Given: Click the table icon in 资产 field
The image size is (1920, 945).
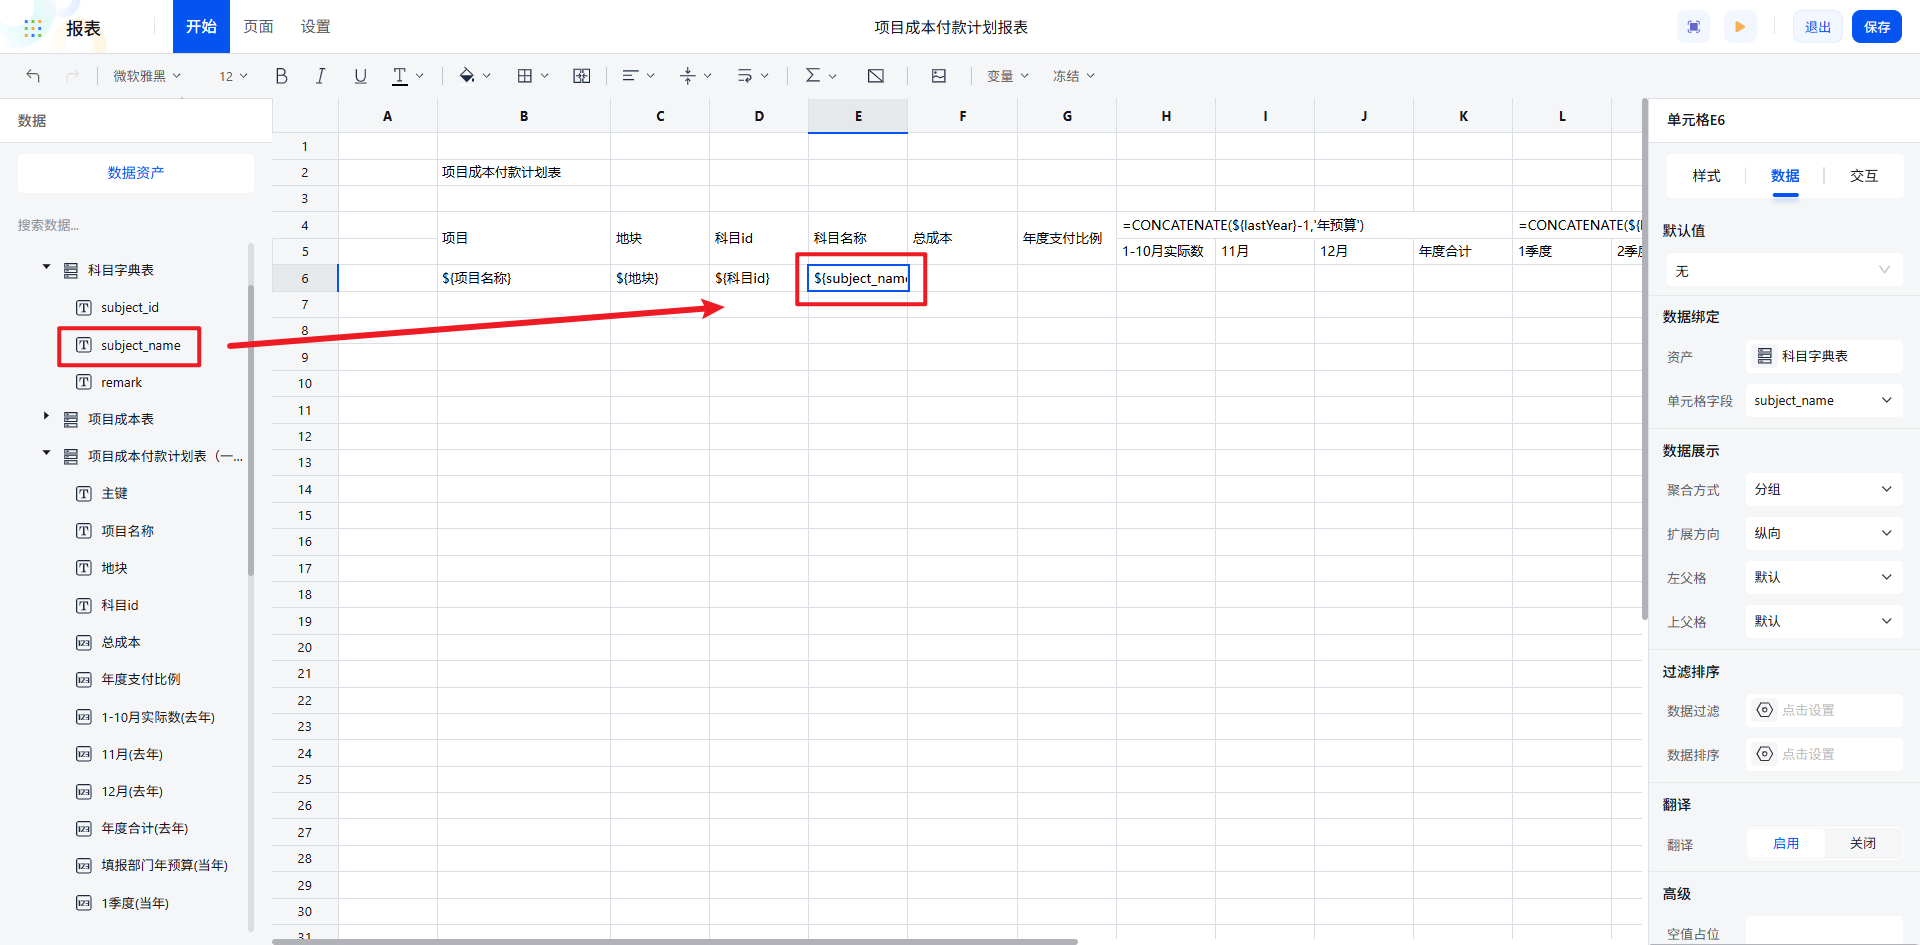Looking at the screenshot, I should click(x=1765, y=356).
